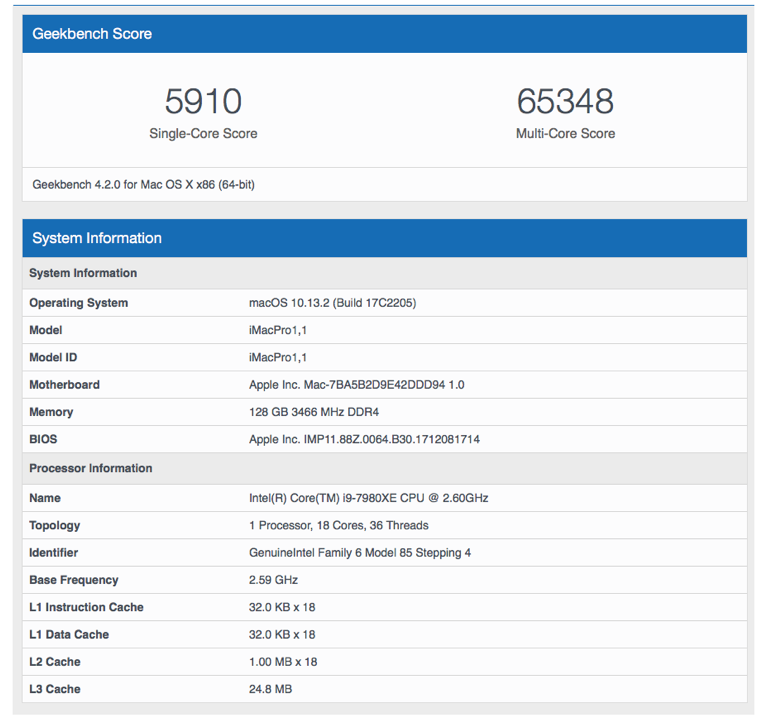
Task: Click Geekbench 4.2.0 for Mac OS X text
Action: (144, 185)
